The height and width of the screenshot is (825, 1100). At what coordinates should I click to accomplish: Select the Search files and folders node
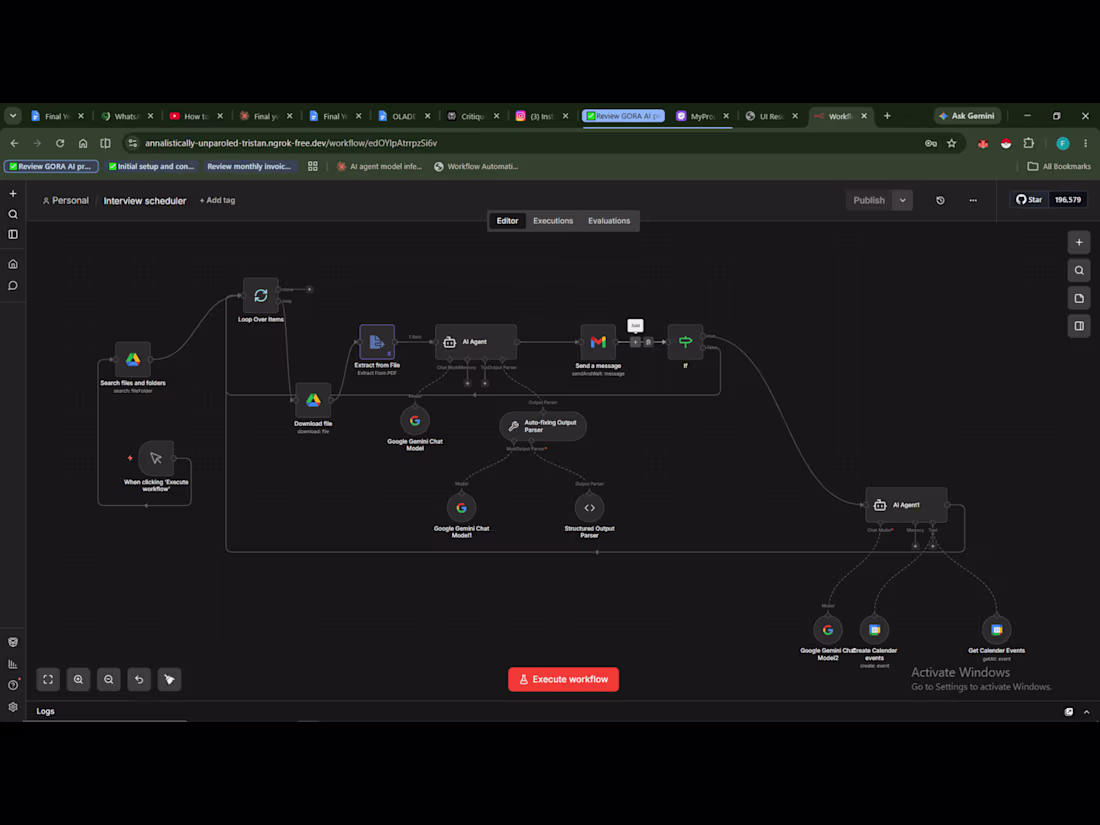133,360
